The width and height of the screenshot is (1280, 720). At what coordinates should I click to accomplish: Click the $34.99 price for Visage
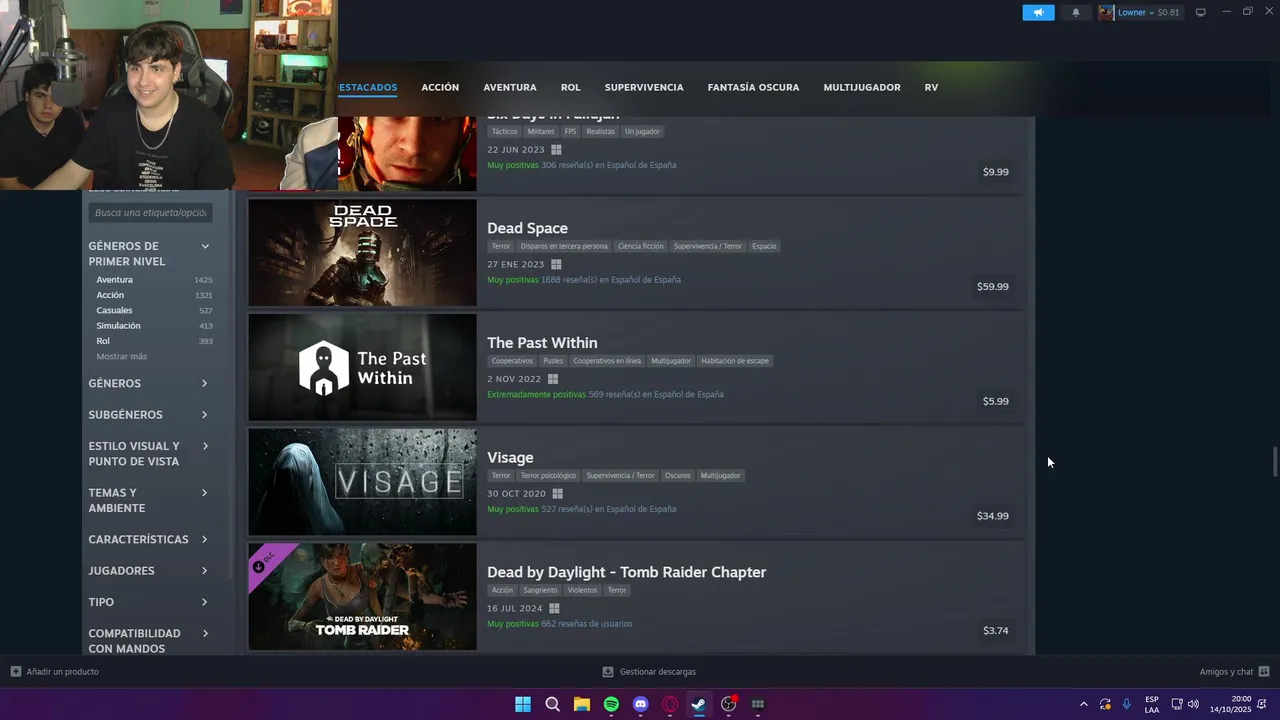(993, 516)
